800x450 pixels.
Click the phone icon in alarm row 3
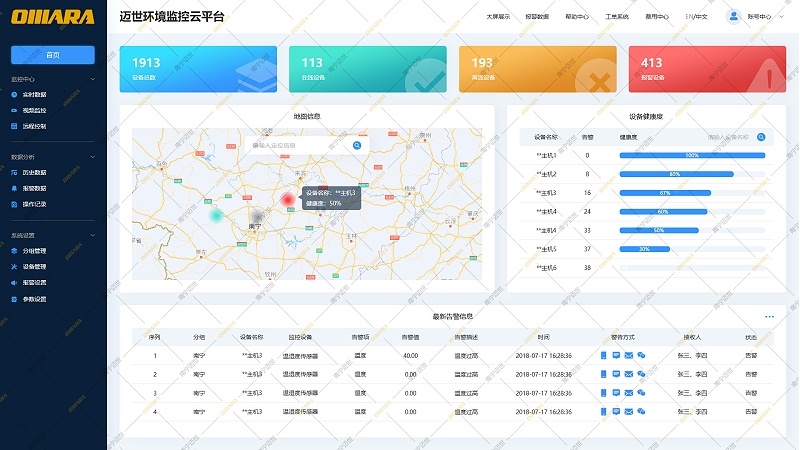[x=604, y=393]
